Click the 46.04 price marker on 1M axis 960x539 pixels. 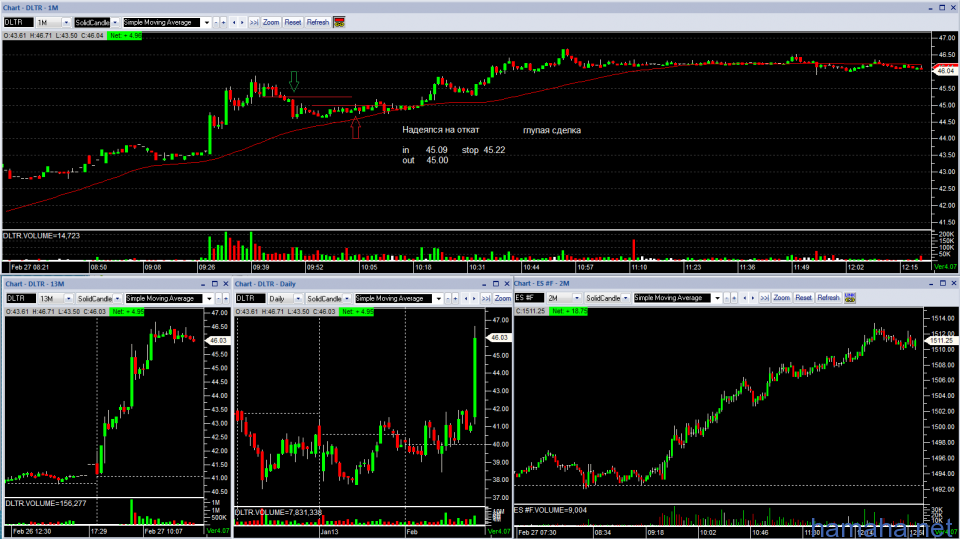(x=945, y=71)
